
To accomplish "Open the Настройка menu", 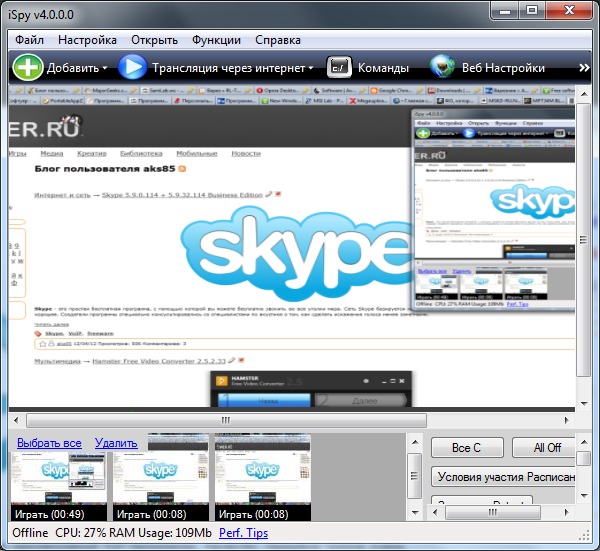I will (87, 40).
